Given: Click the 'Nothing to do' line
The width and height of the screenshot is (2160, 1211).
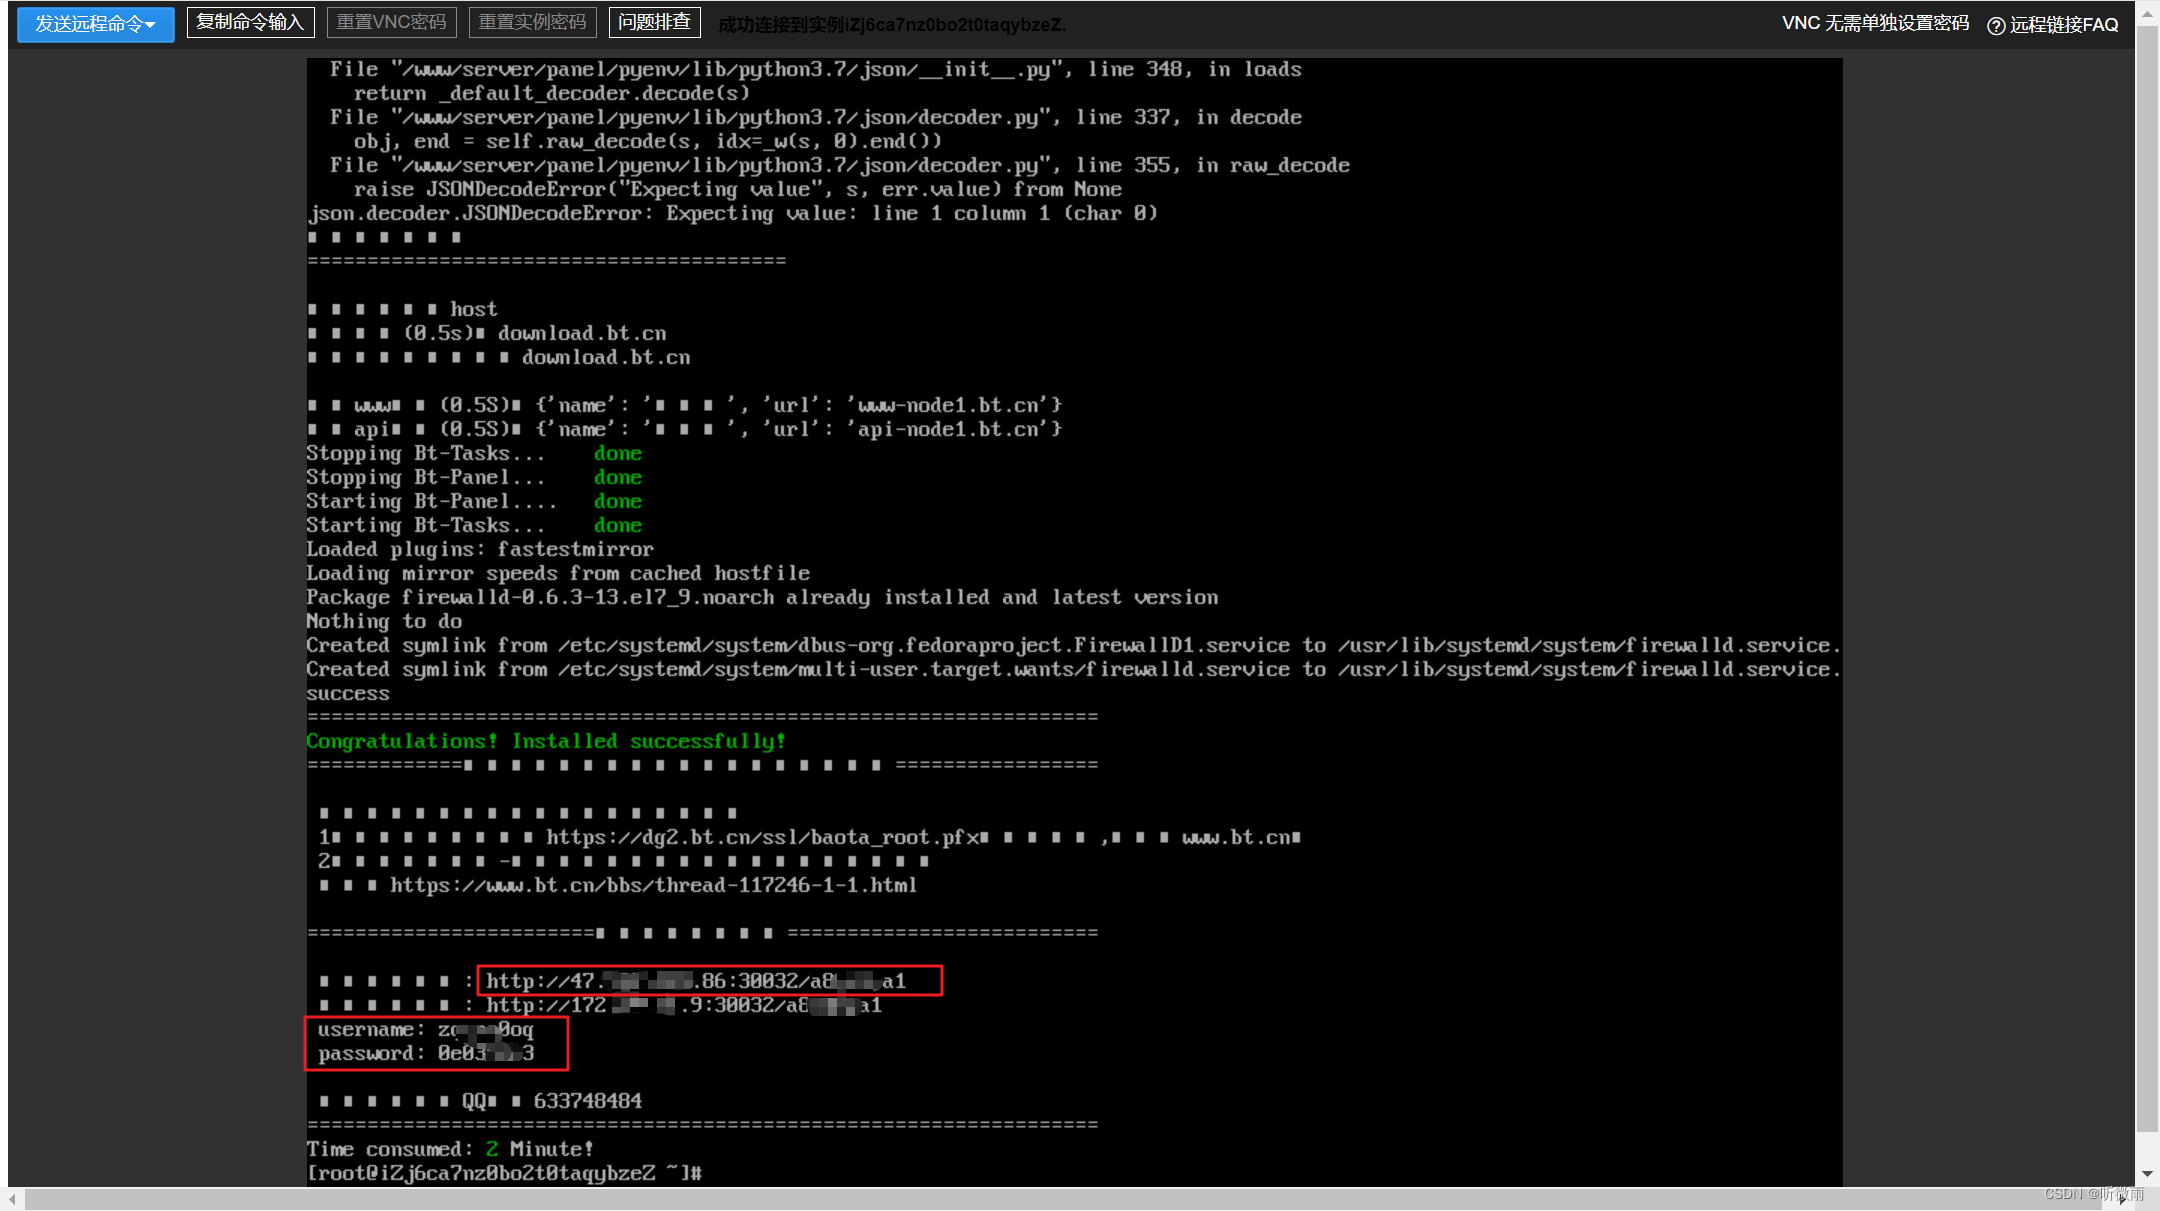Looking at the screenshot, I should [x=384, y=621].
